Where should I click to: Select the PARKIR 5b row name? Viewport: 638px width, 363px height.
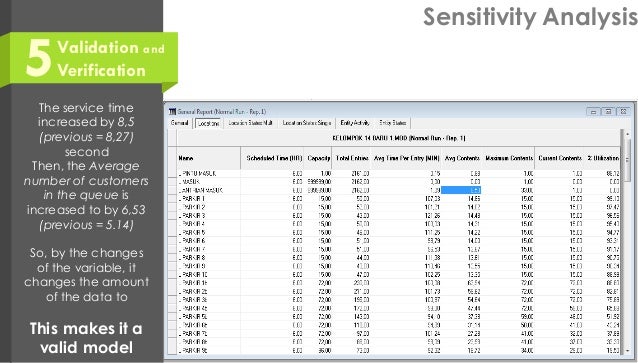coord(193,317)
